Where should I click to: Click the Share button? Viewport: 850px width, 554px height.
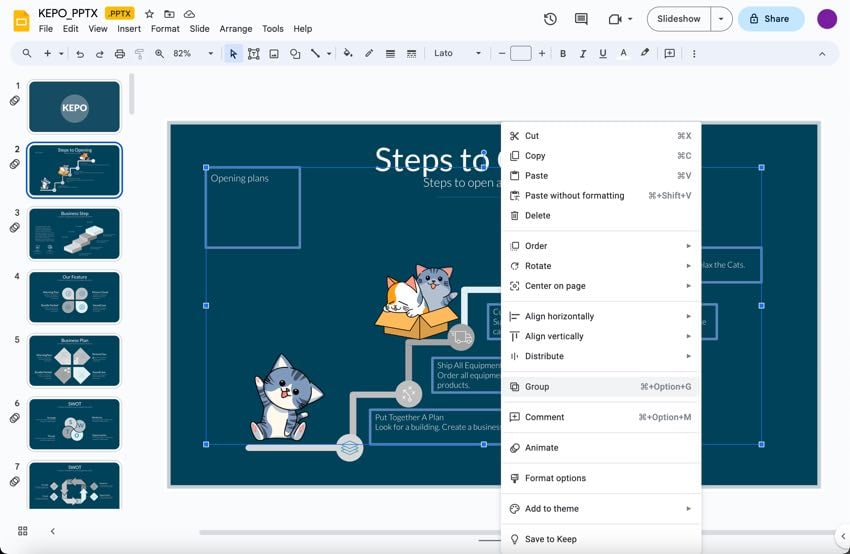(x=770, y=19)
